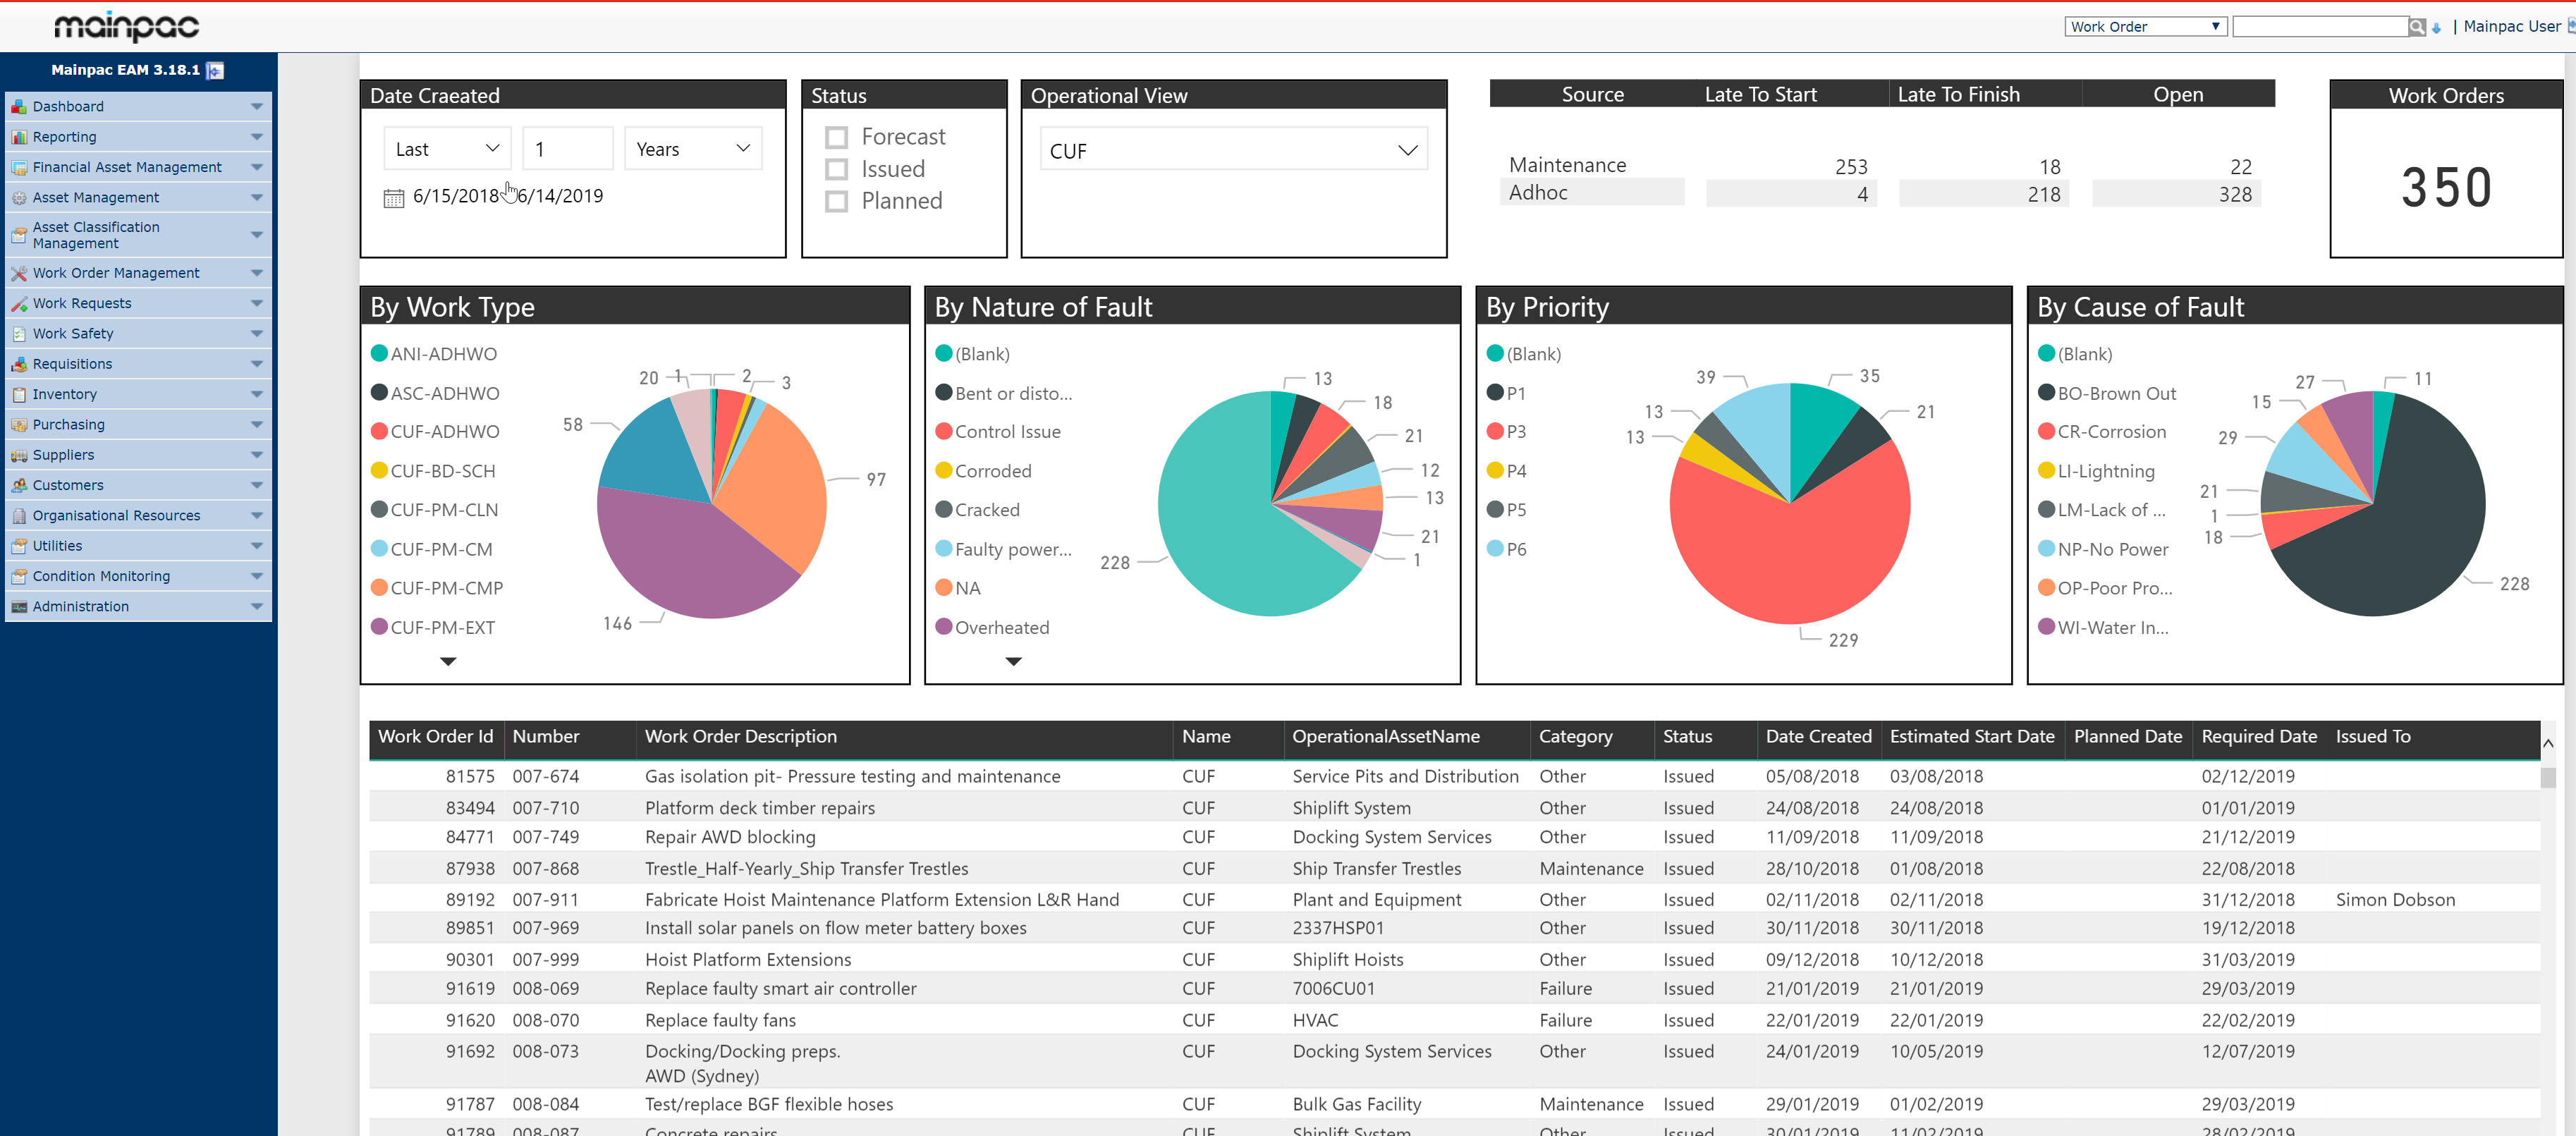Screen dimensions: 2576x1136
Task: Check the Issued status filter
Action: 836,168
